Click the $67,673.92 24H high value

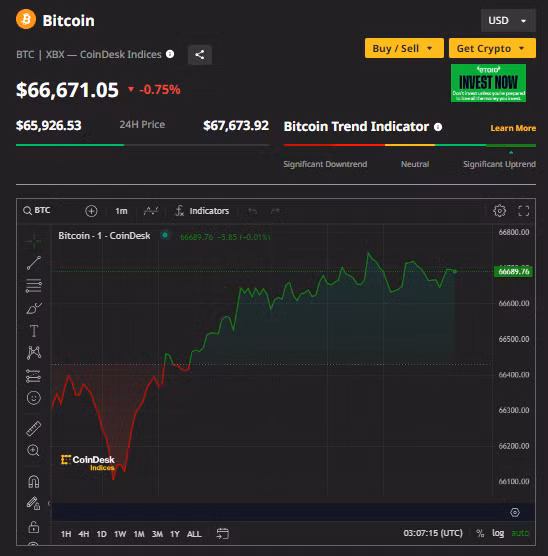click(x=236, y=126)
